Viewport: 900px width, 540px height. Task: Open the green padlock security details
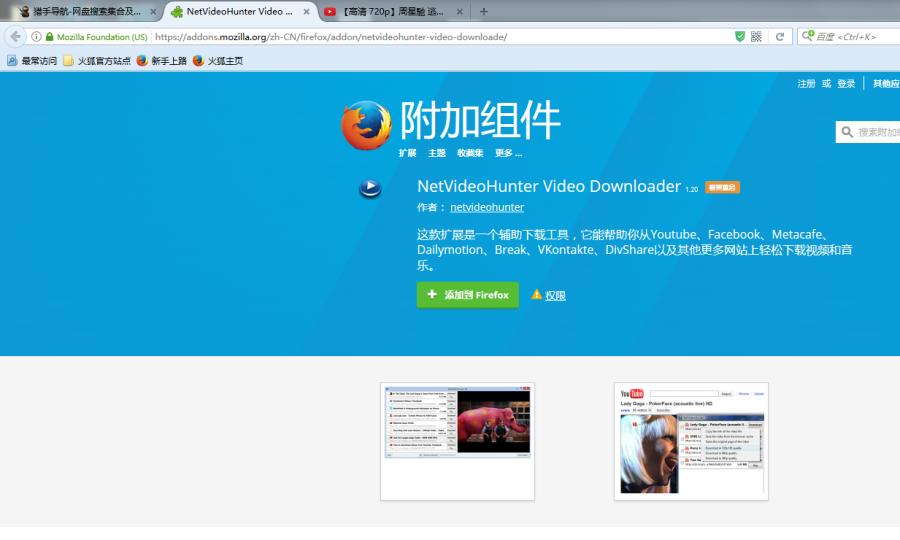click(49, 37)
